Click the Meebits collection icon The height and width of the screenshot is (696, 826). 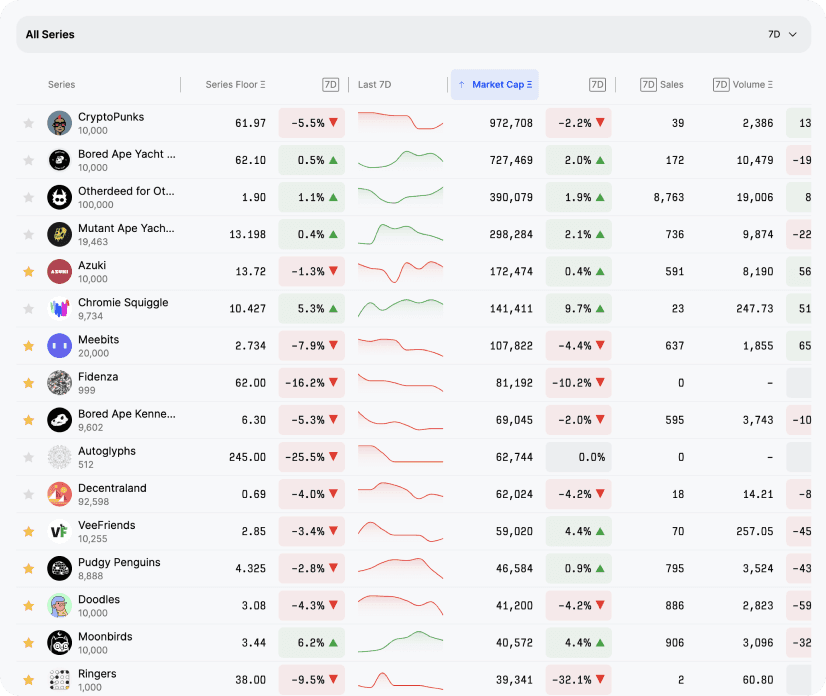(59, 345)
